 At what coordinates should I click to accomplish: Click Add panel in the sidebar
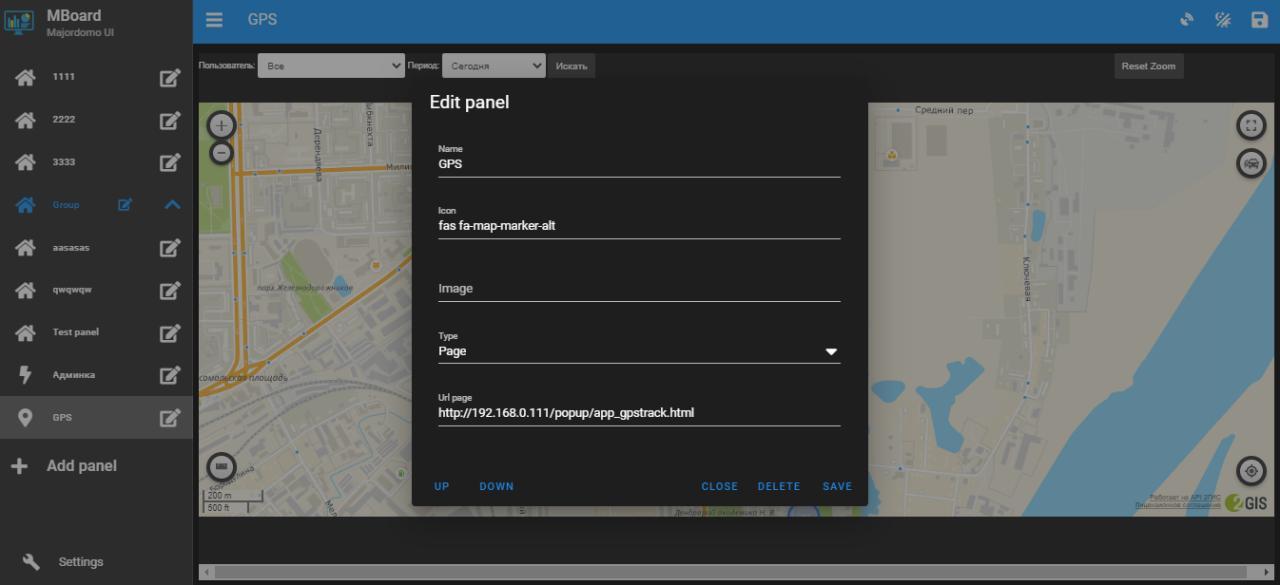pos(81,466)
